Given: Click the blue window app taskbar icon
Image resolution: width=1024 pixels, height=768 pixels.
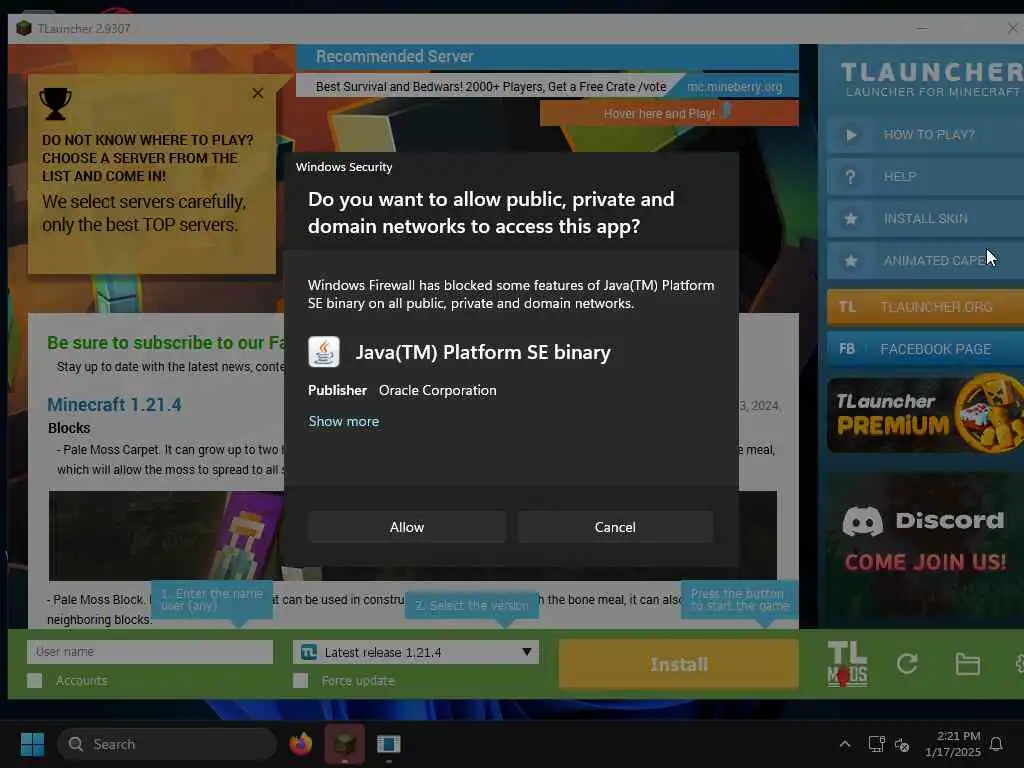Looking at the screenshot, I should pos(389,744).
